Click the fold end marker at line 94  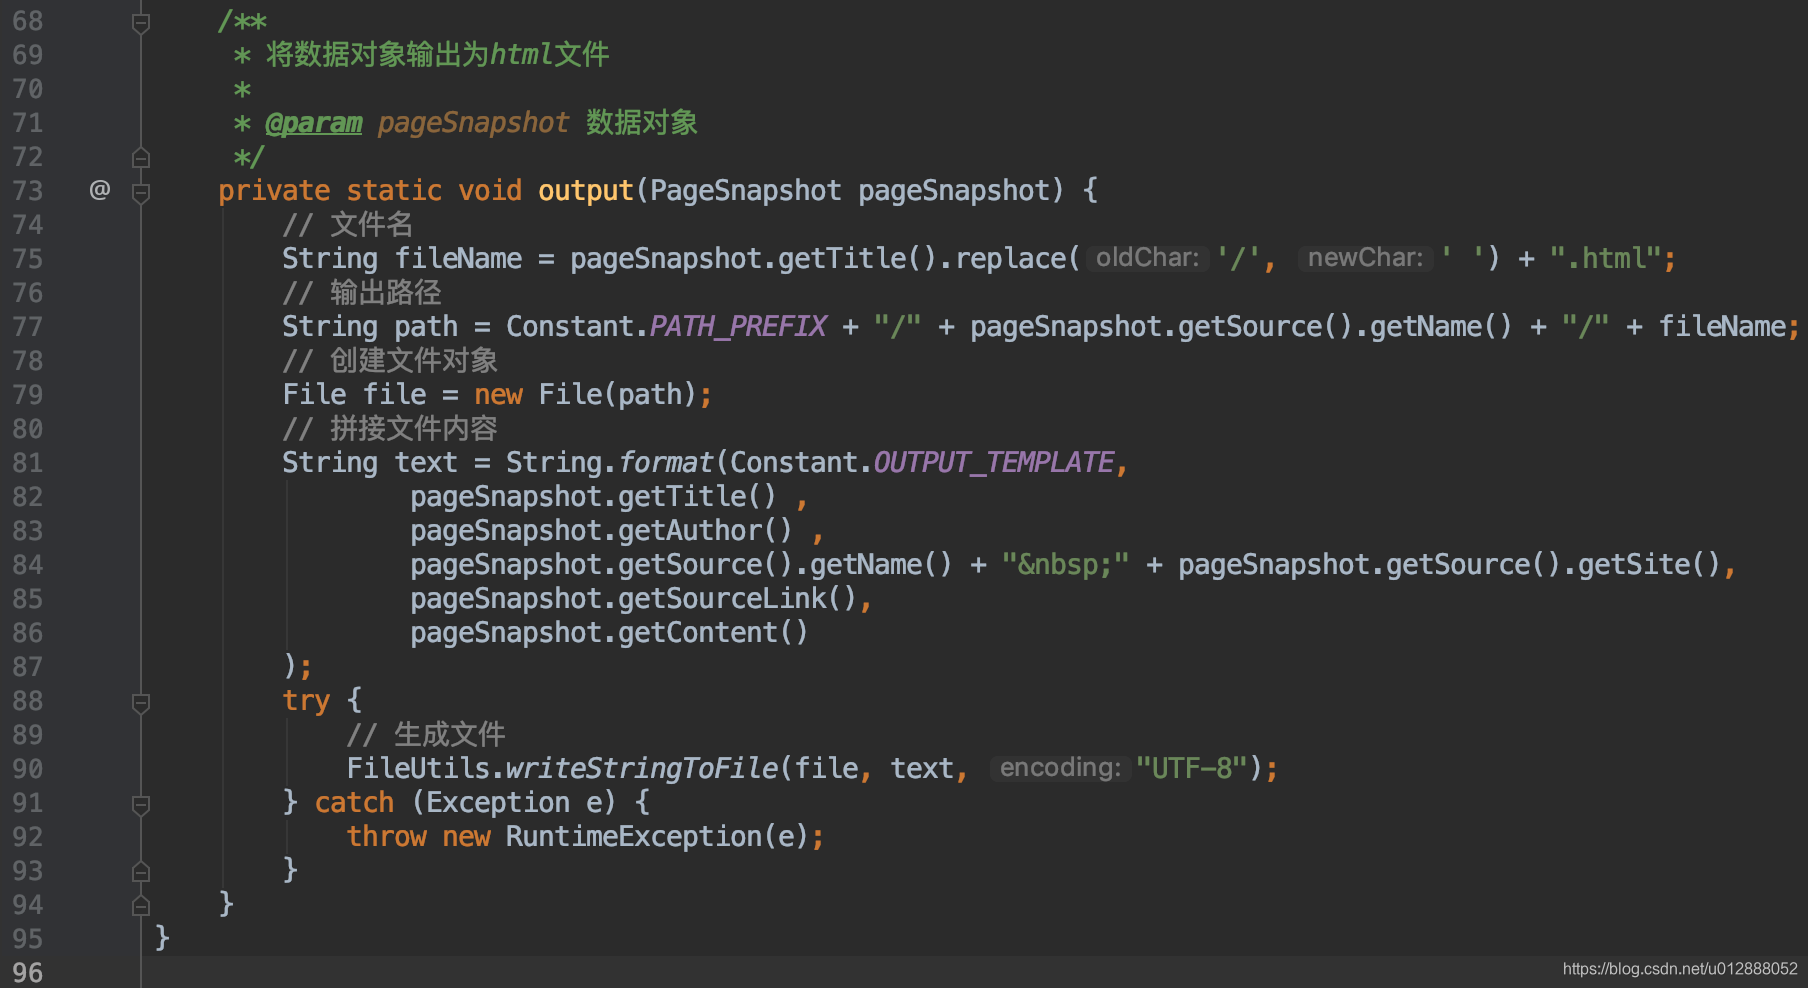pyautogui.click(x=141, y=906)
